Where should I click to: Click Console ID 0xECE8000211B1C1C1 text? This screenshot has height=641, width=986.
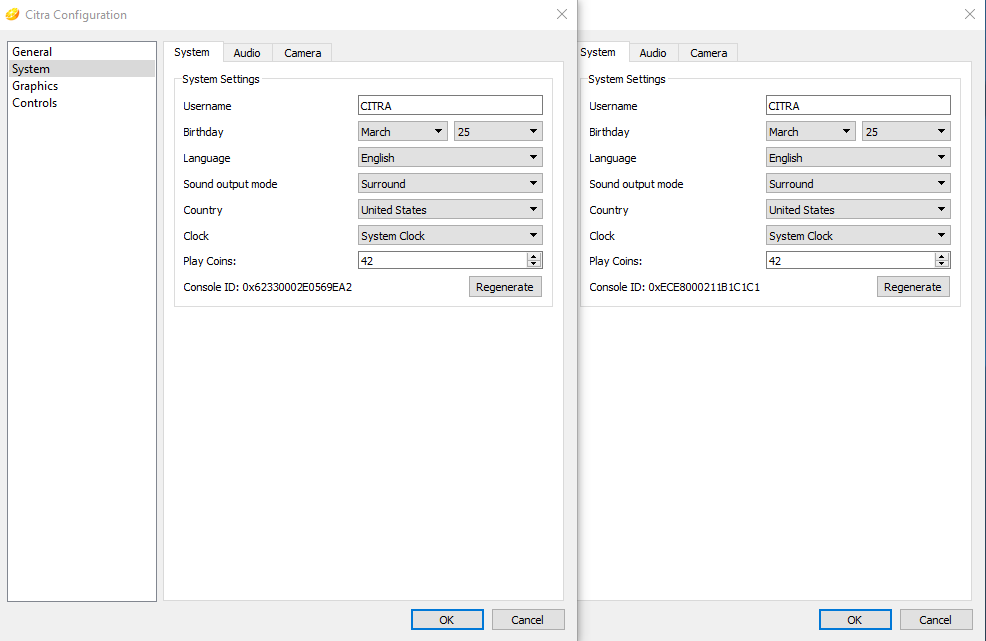point(674,287)
